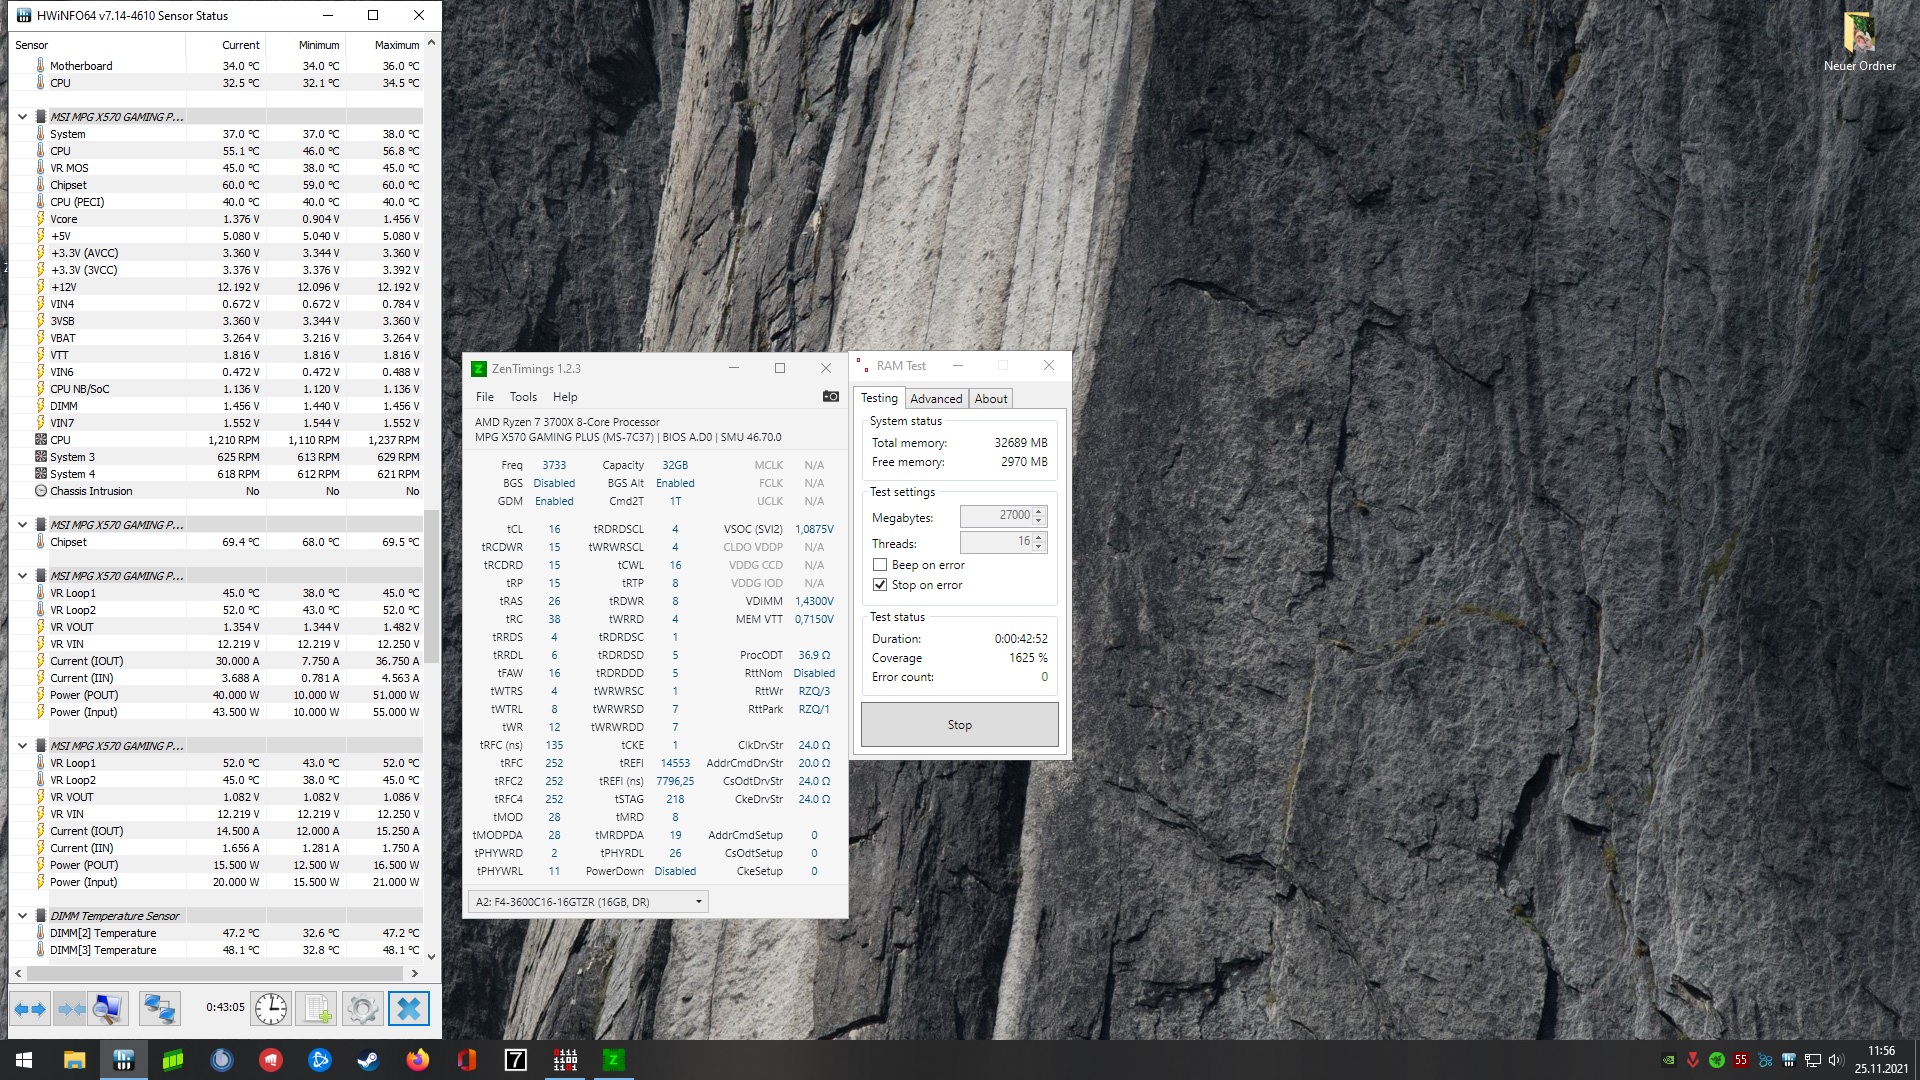
Task: Open the Tools menu in ZenTimings
Action: pyautogui.click(x=523, y=397)
